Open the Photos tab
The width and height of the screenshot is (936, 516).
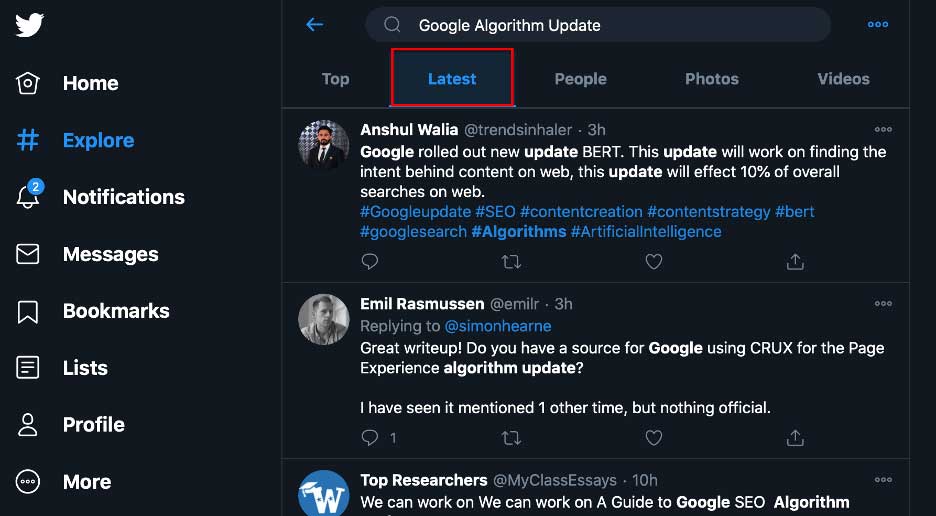(712, 79)
